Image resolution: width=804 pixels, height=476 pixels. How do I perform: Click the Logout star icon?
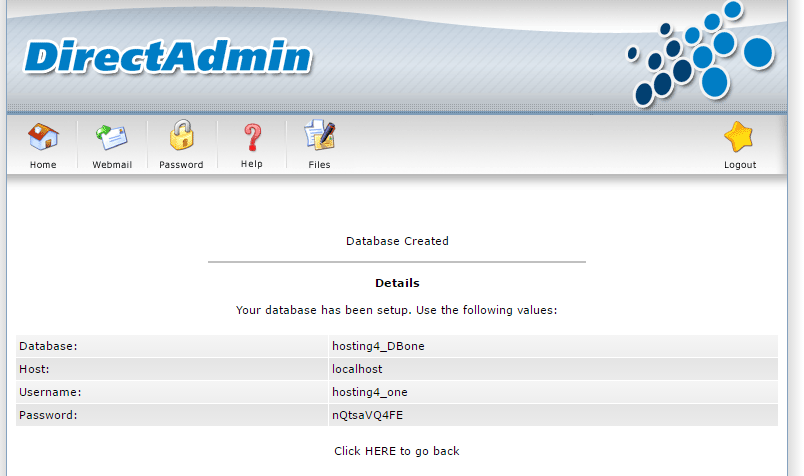739,137
